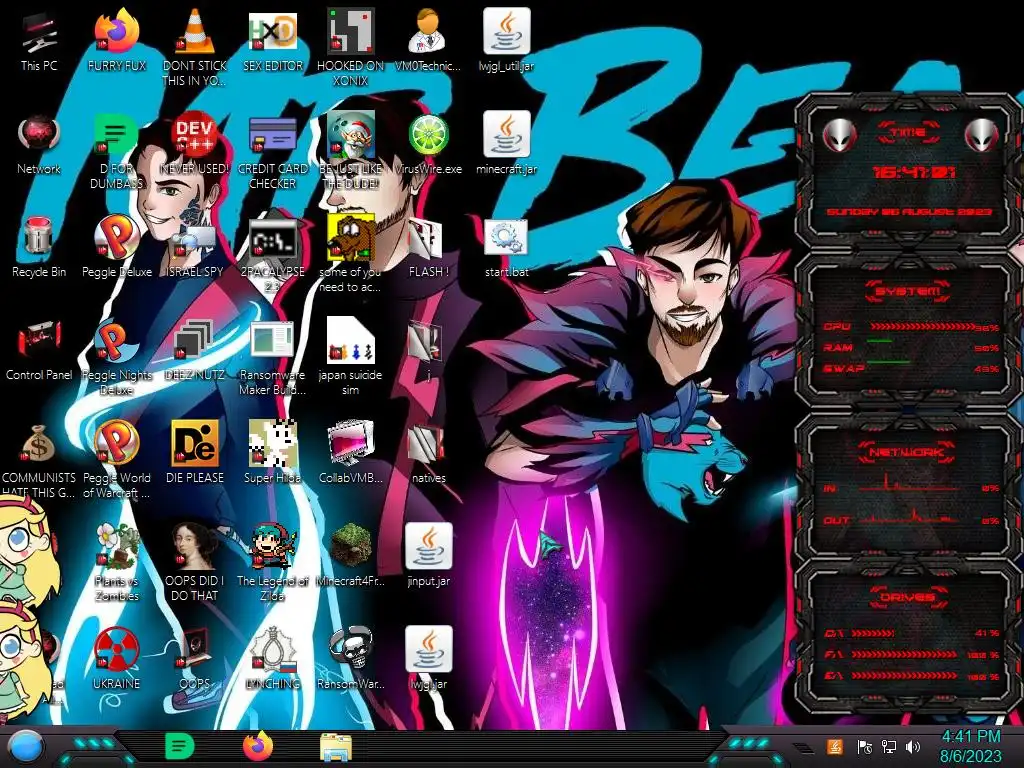Image resolution: width=1024 pixels, height=768 pixels.
Task: Select the VLC cone shortcut icon
Action: 195,31
